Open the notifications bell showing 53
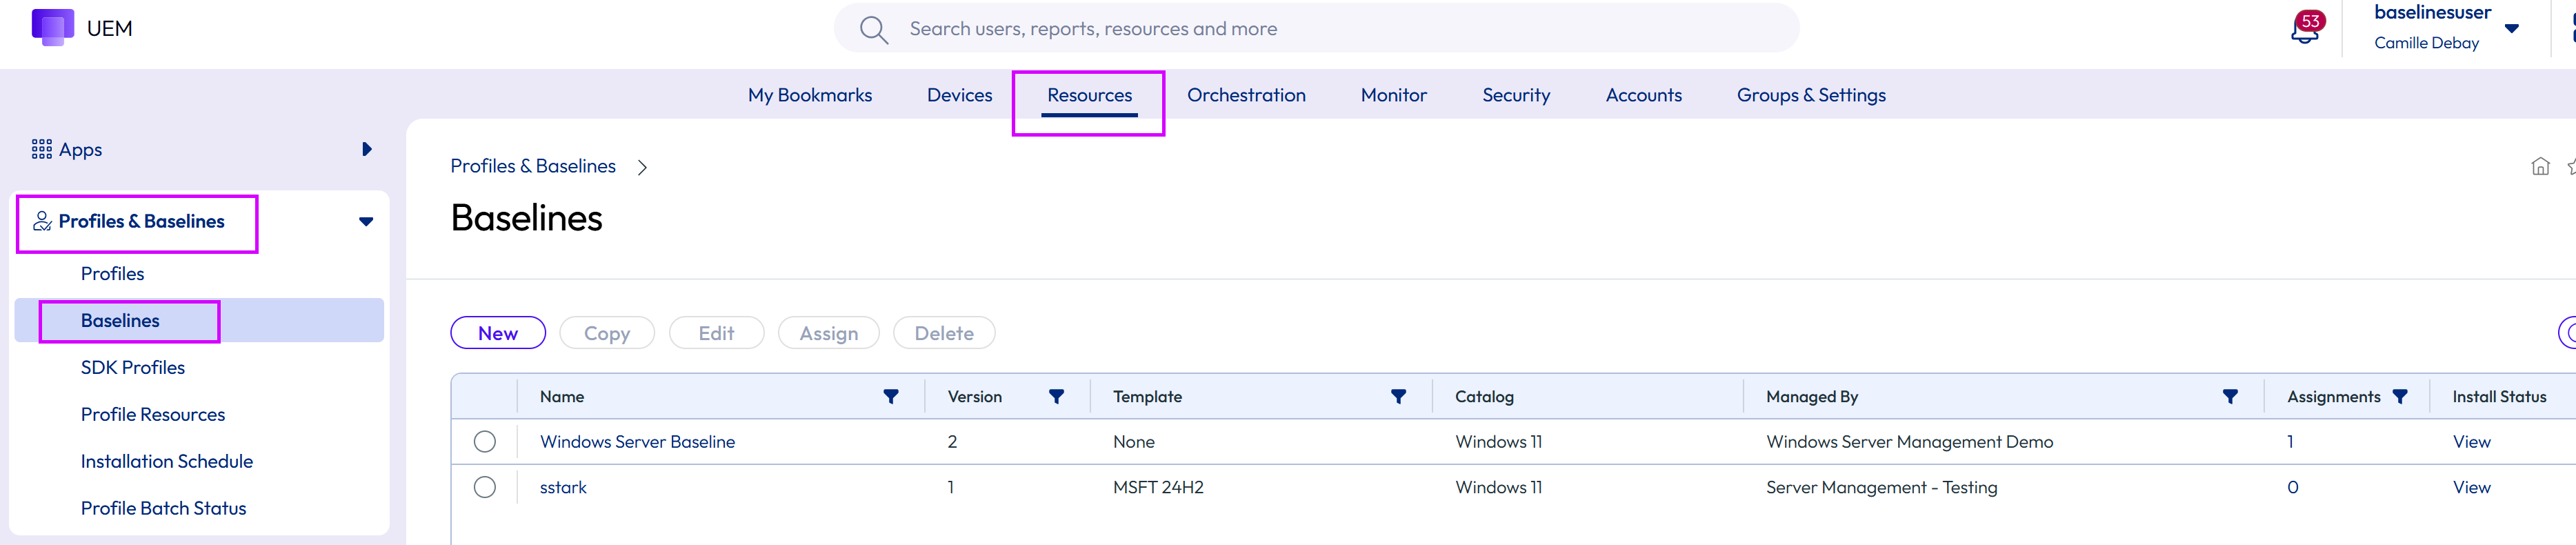 point(2305,29)
